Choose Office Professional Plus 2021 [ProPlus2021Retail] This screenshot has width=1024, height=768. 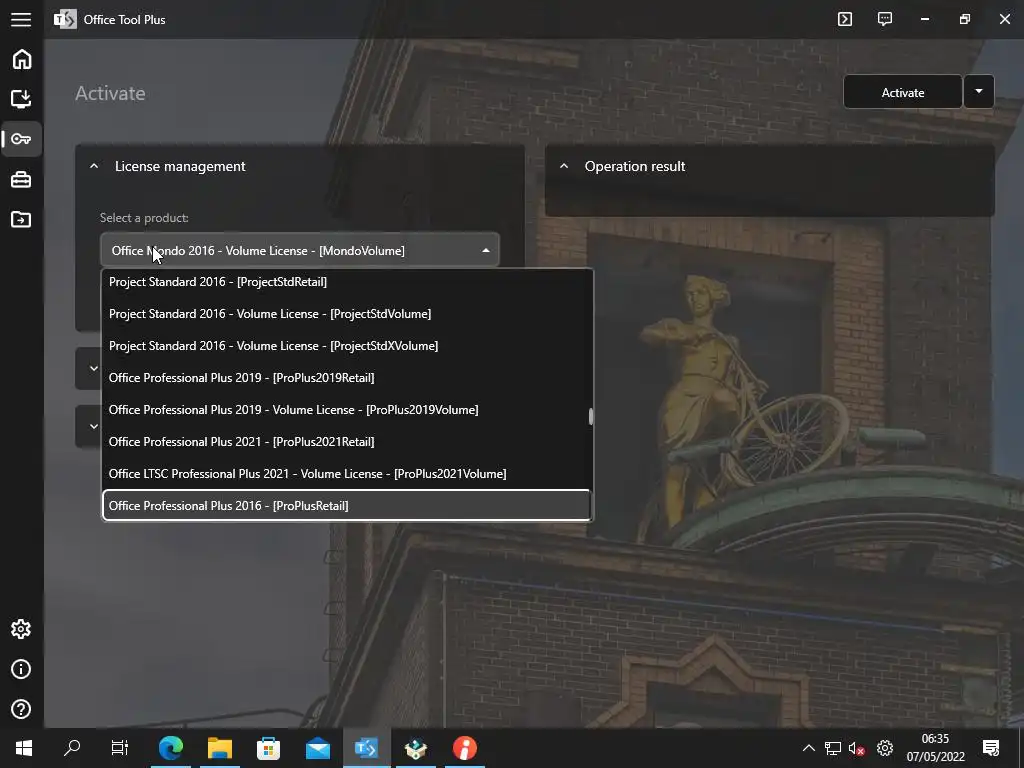click(346, 441)
